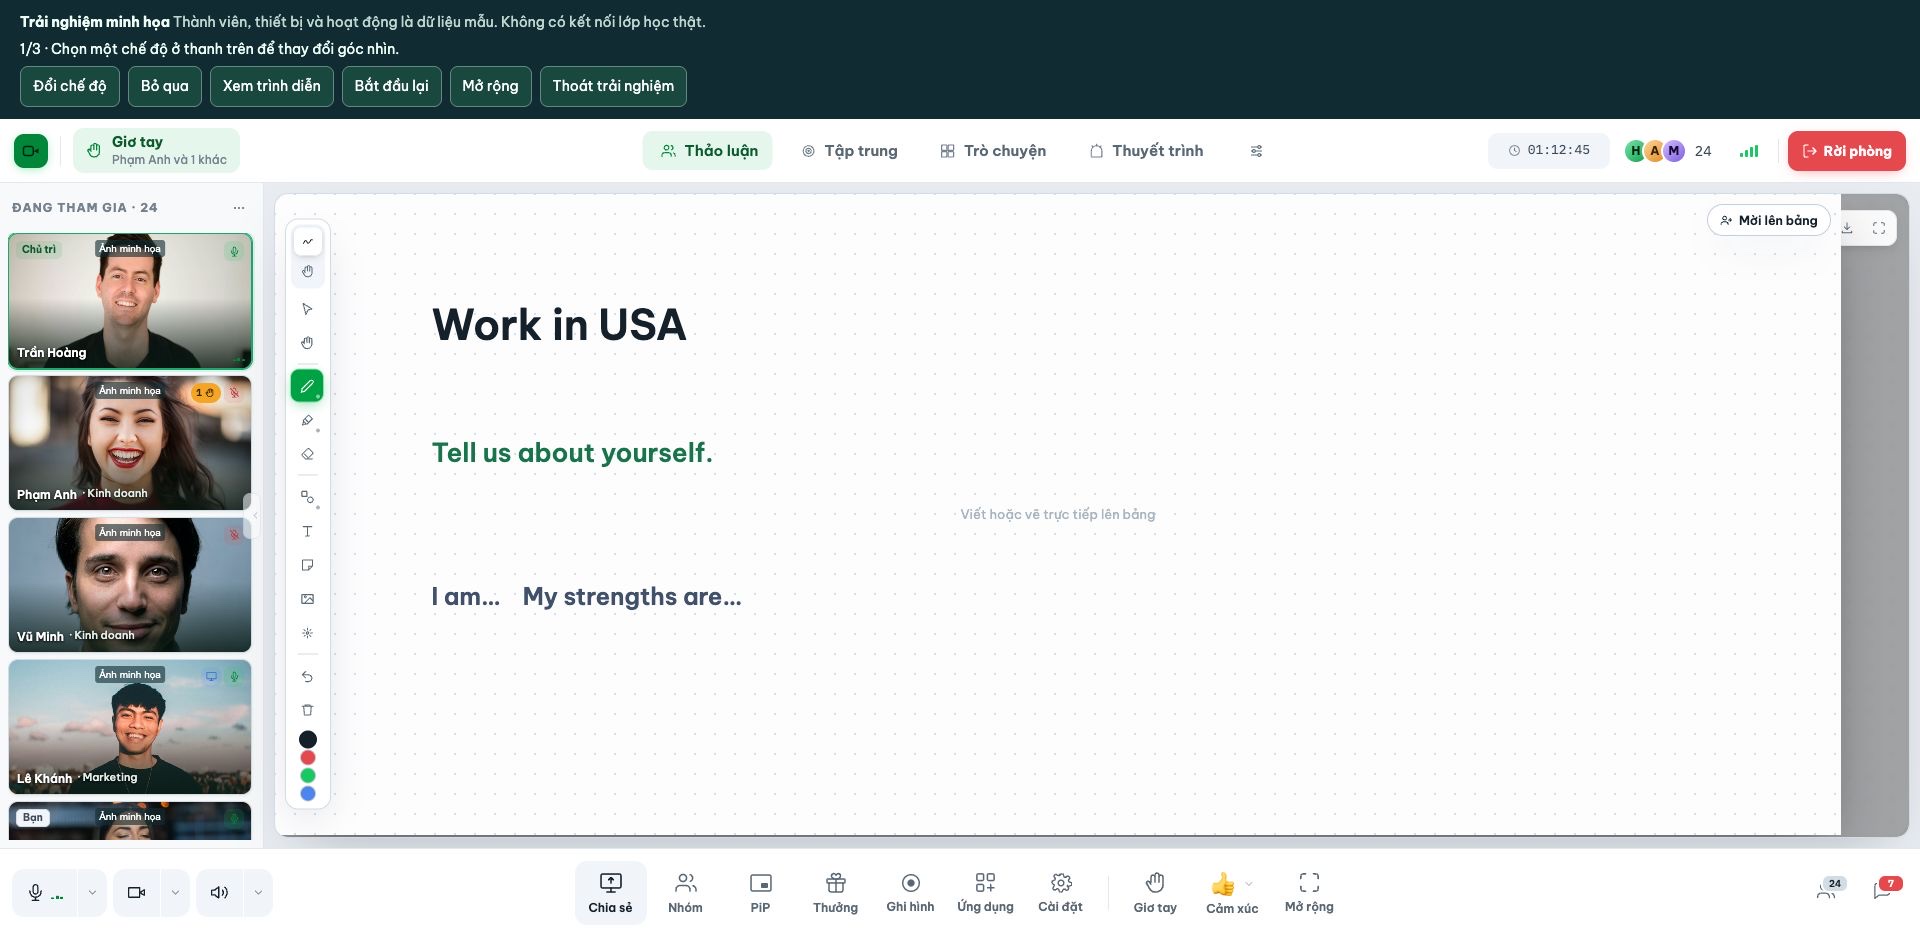Switch to the Thuyết trình mode tab
Screen dimensions: 1920x936
(1146, 151)
